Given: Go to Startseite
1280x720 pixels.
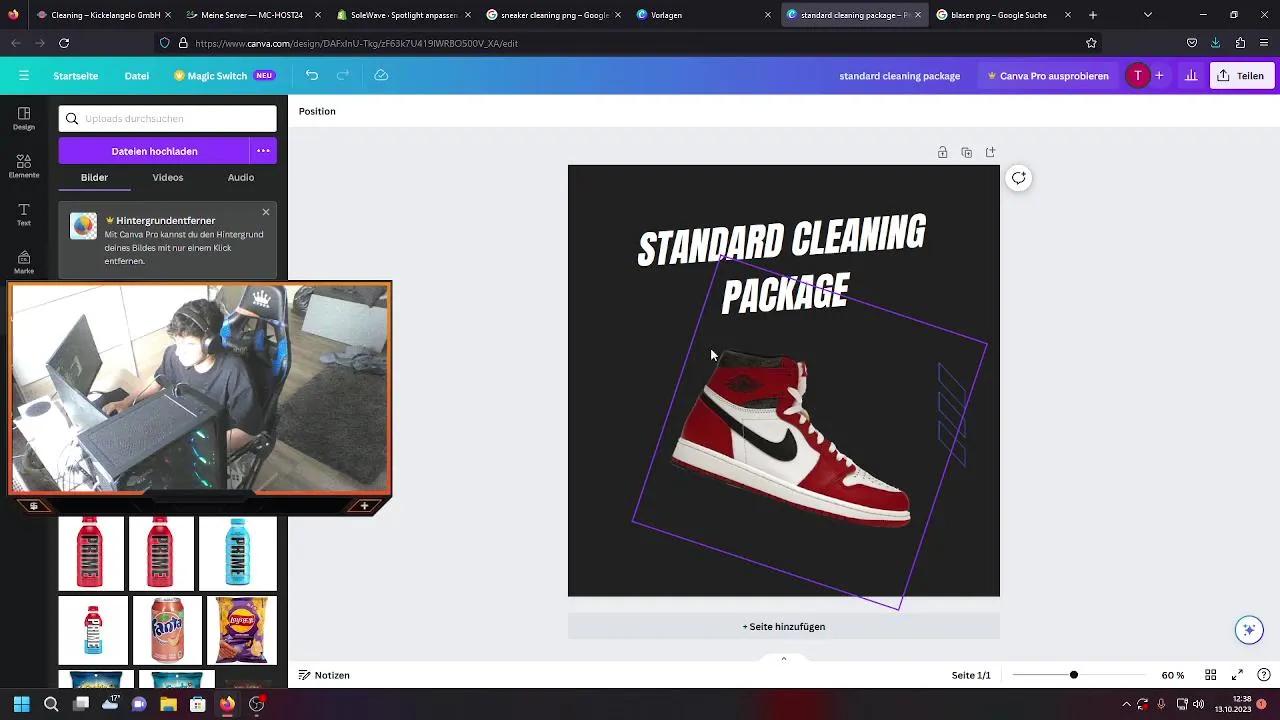Looking at the screenshot, I should click(76, 75).
